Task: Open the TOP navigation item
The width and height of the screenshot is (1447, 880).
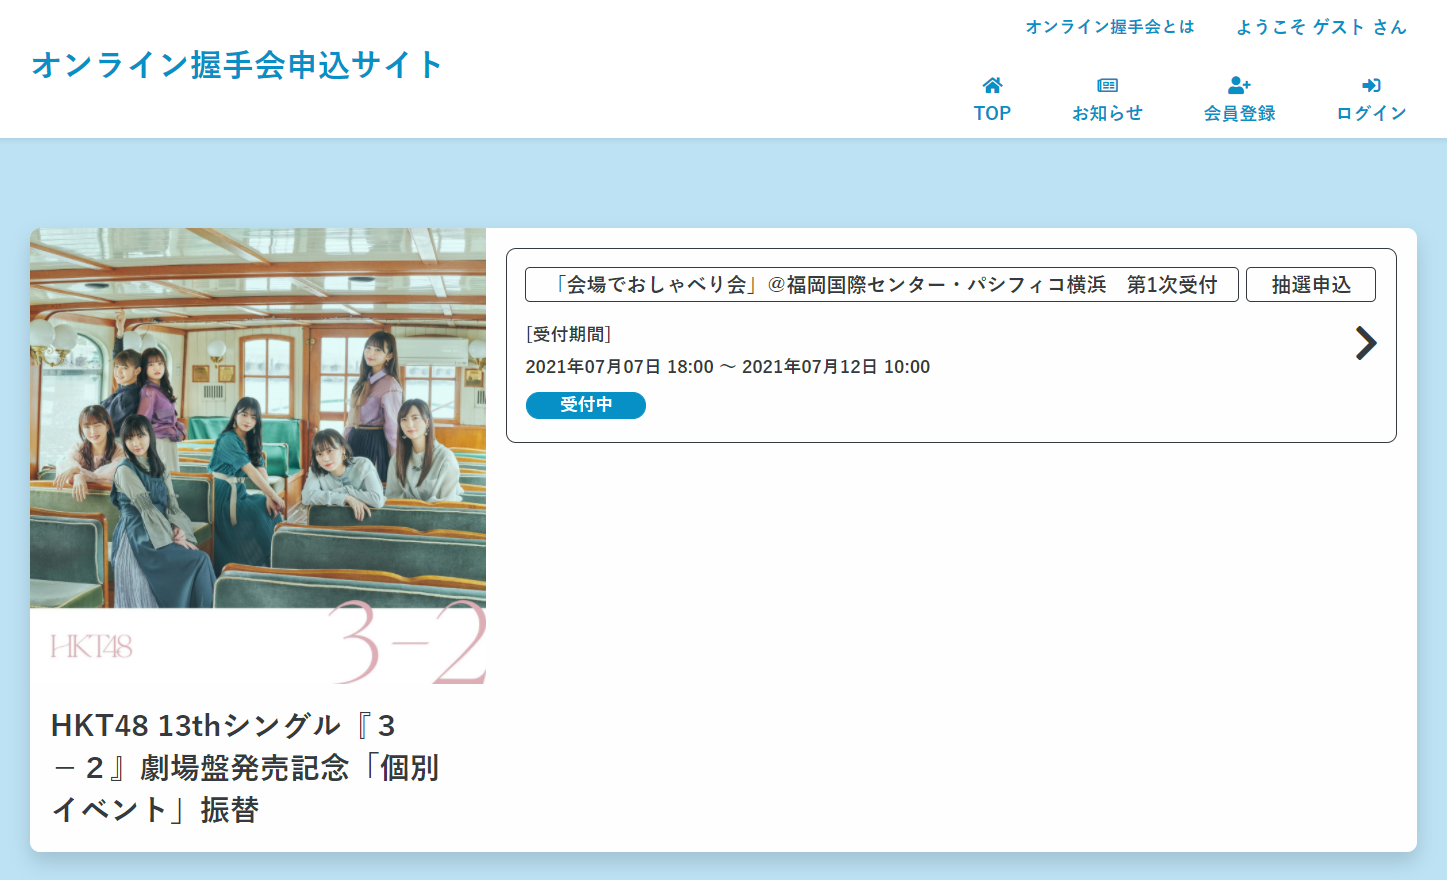Action: tap(992, 100)
